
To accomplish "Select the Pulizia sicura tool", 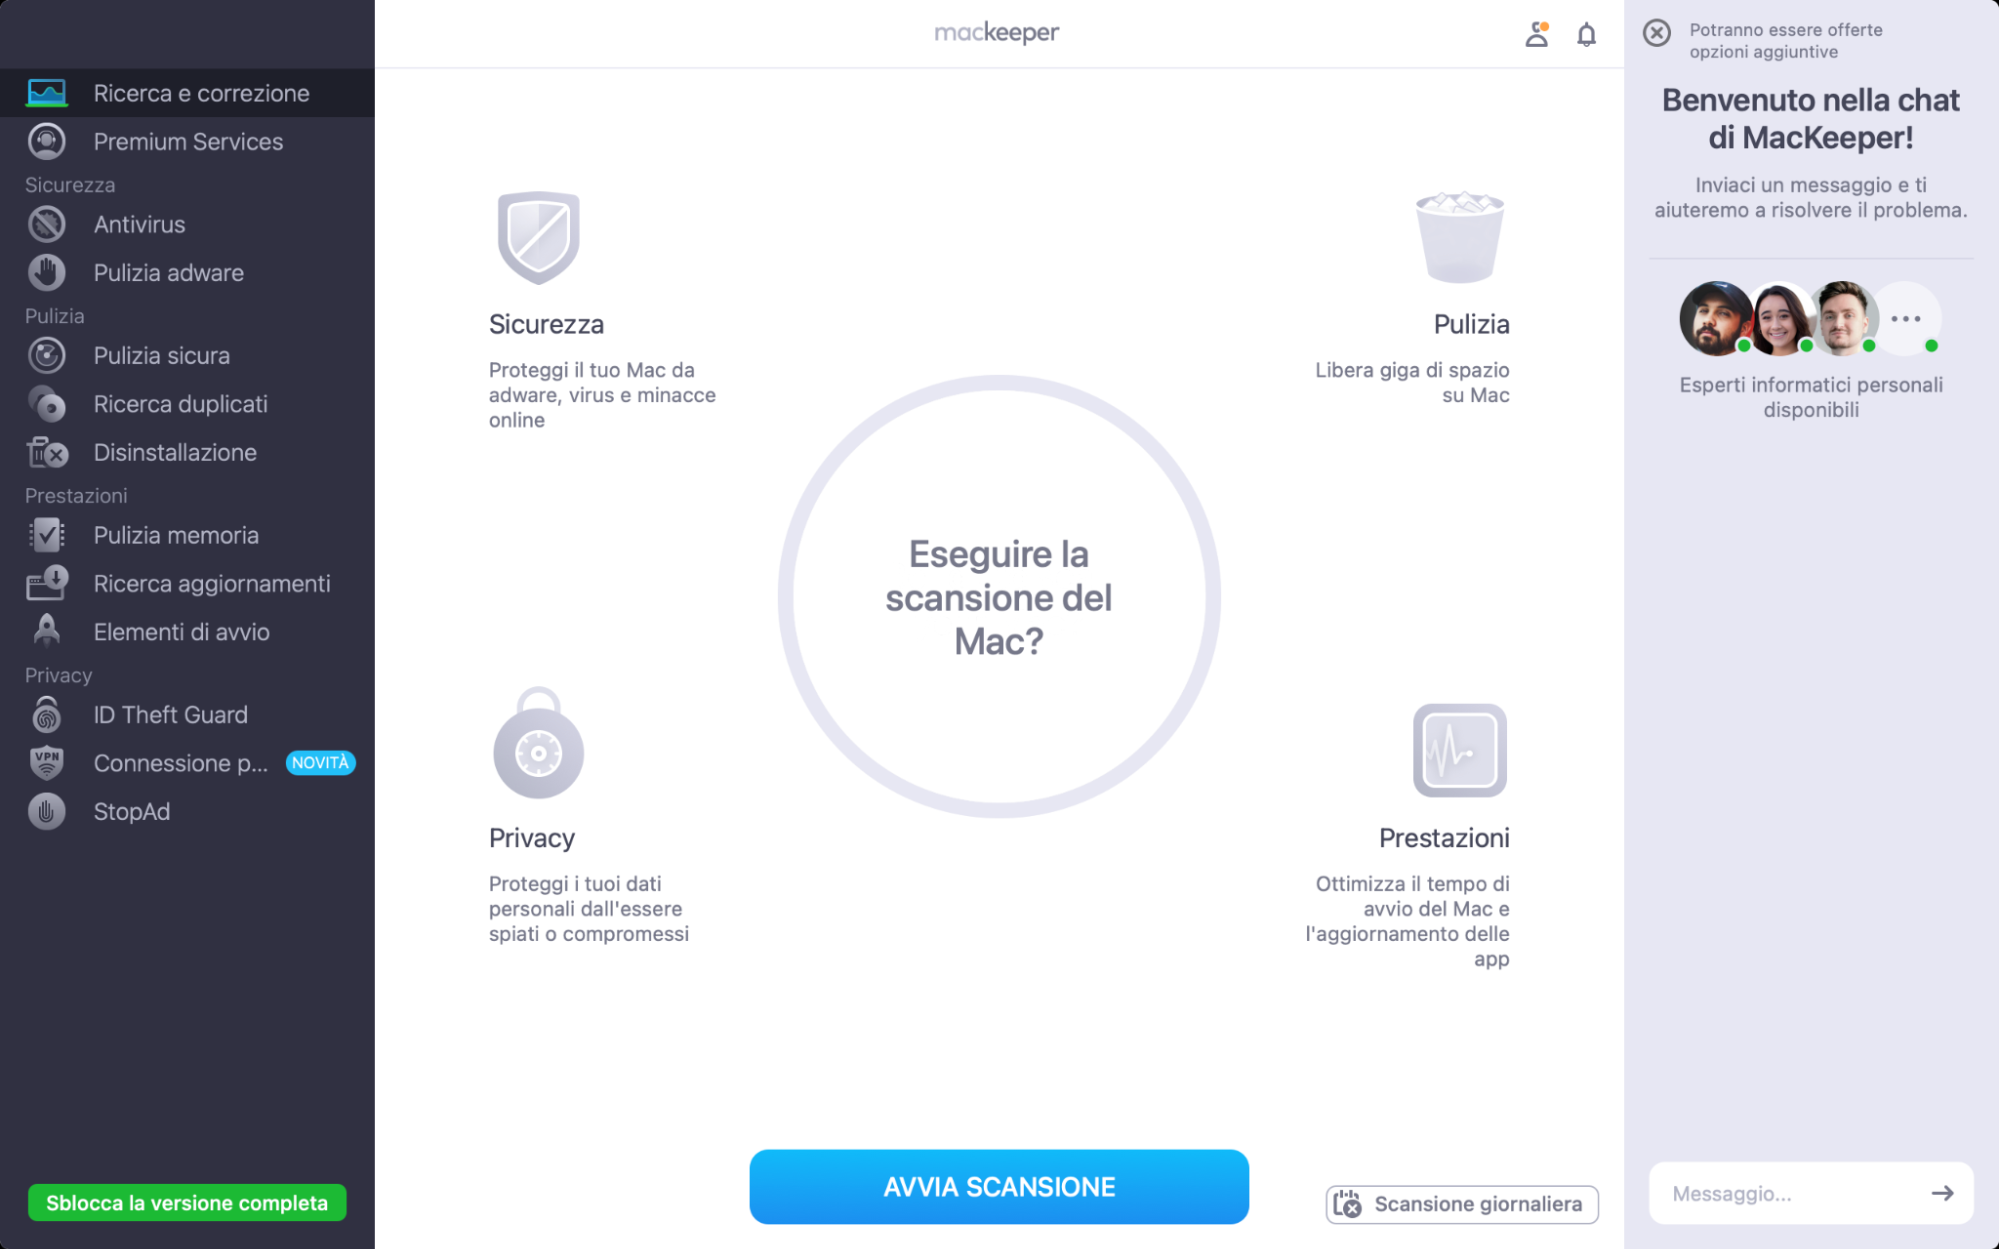I will pyautogui.click(x=161, y=355).
